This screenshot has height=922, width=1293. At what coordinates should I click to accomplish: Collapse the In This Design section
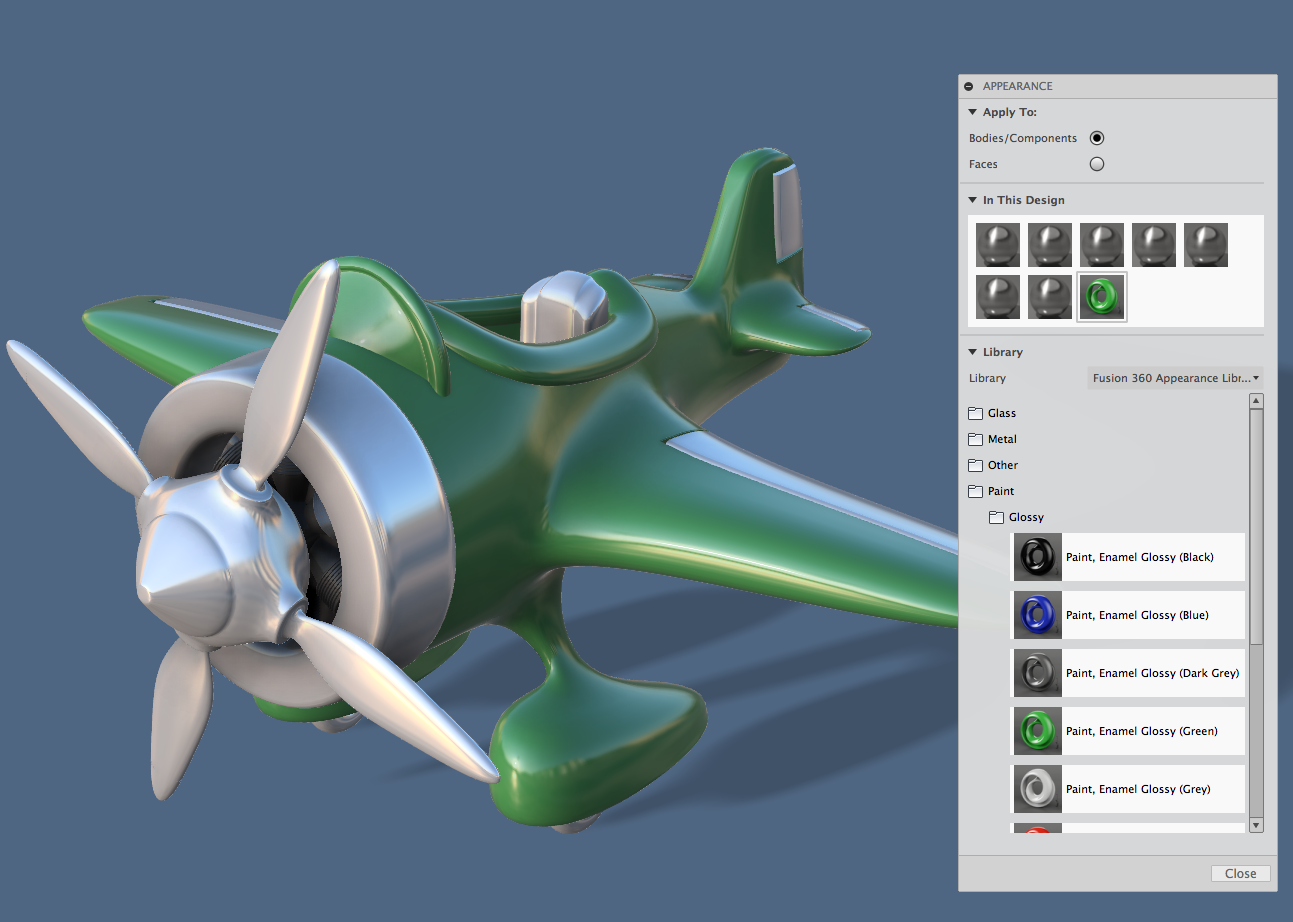[x=972, y=200]
